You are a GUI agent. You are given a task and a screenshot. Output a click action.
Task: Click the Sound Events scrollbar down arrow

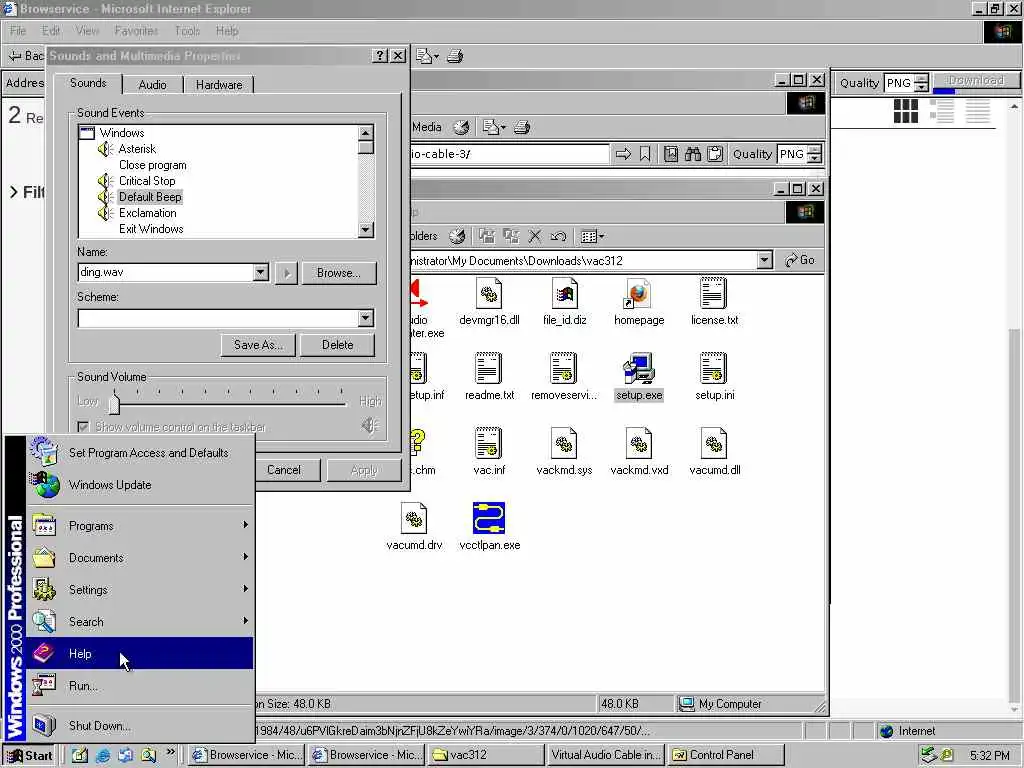366,230
